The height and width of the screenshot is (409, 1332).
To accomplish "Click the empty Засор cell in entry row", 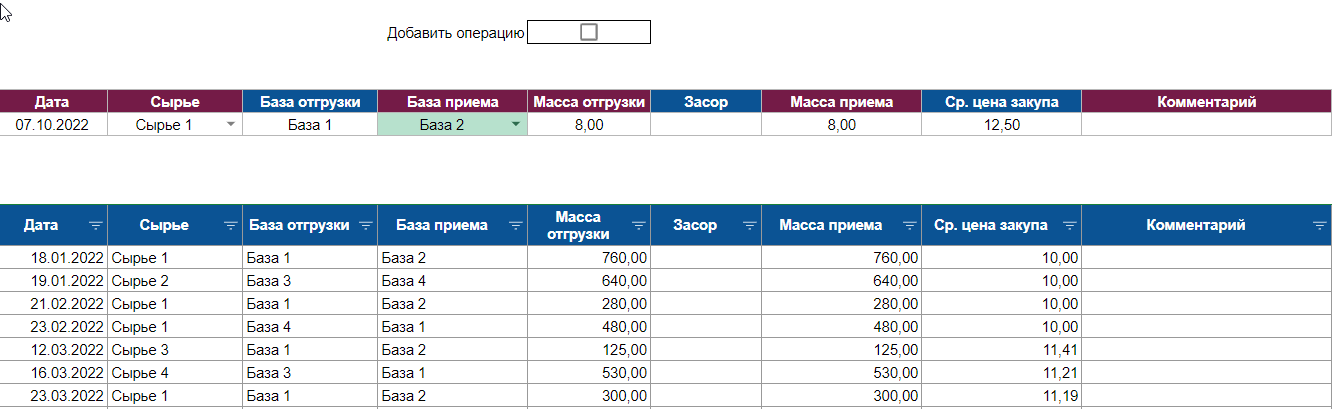I will point(706,125).
